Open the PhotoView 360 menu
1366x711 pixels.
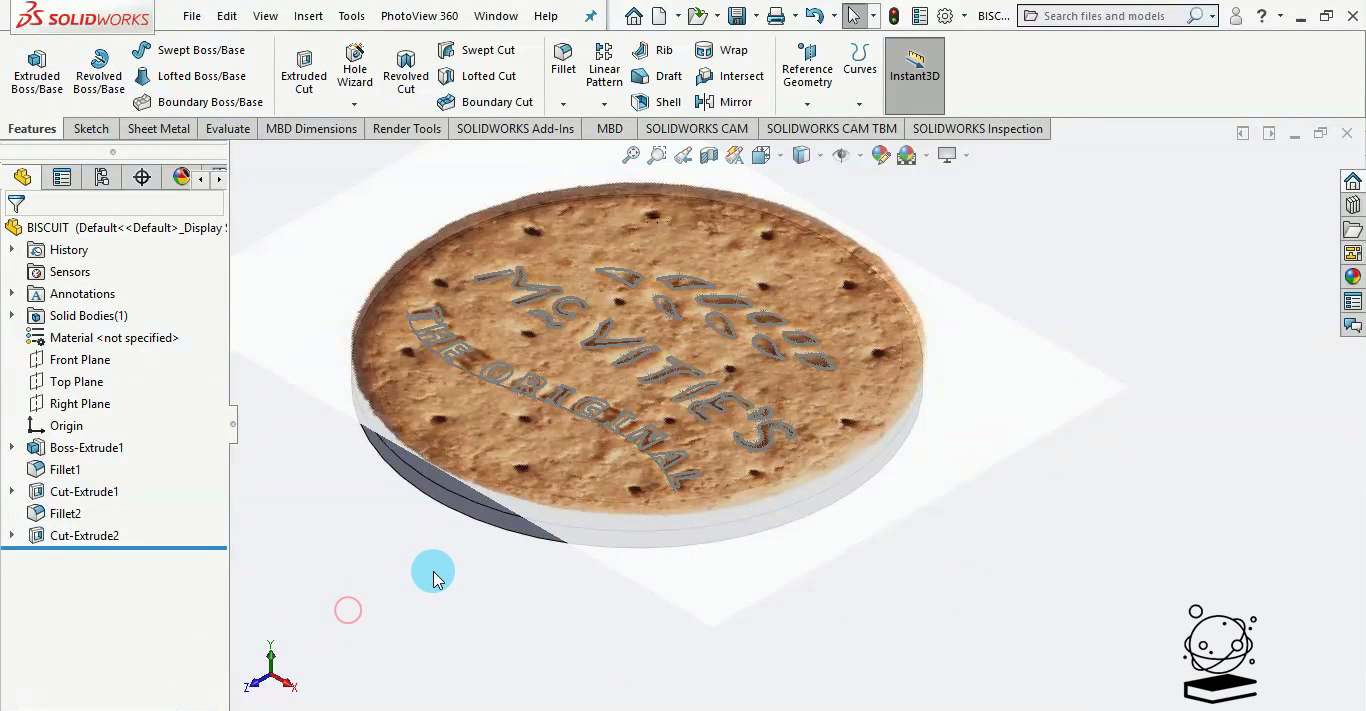419,16
